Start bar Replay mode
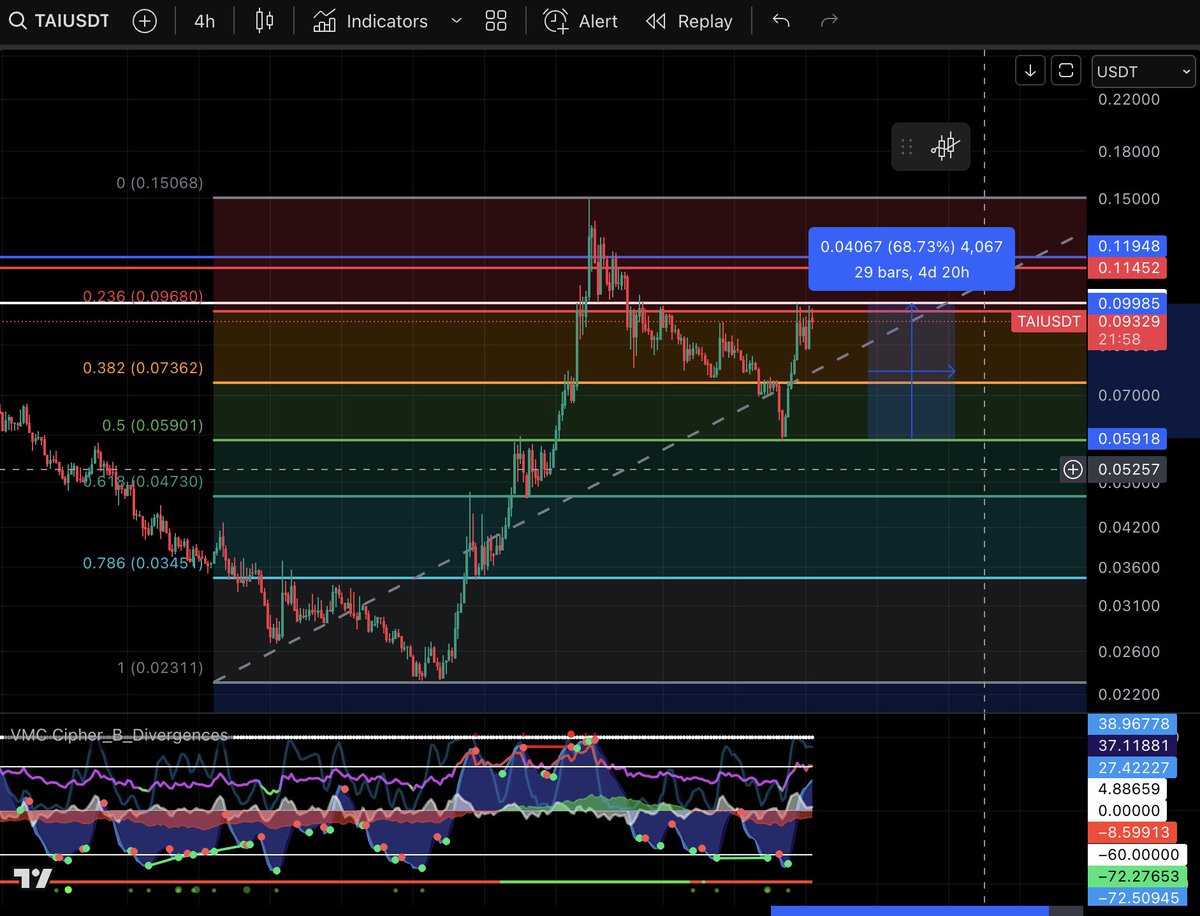The width and height of the screenshot is (1200, 916). (x=689, y=21)
